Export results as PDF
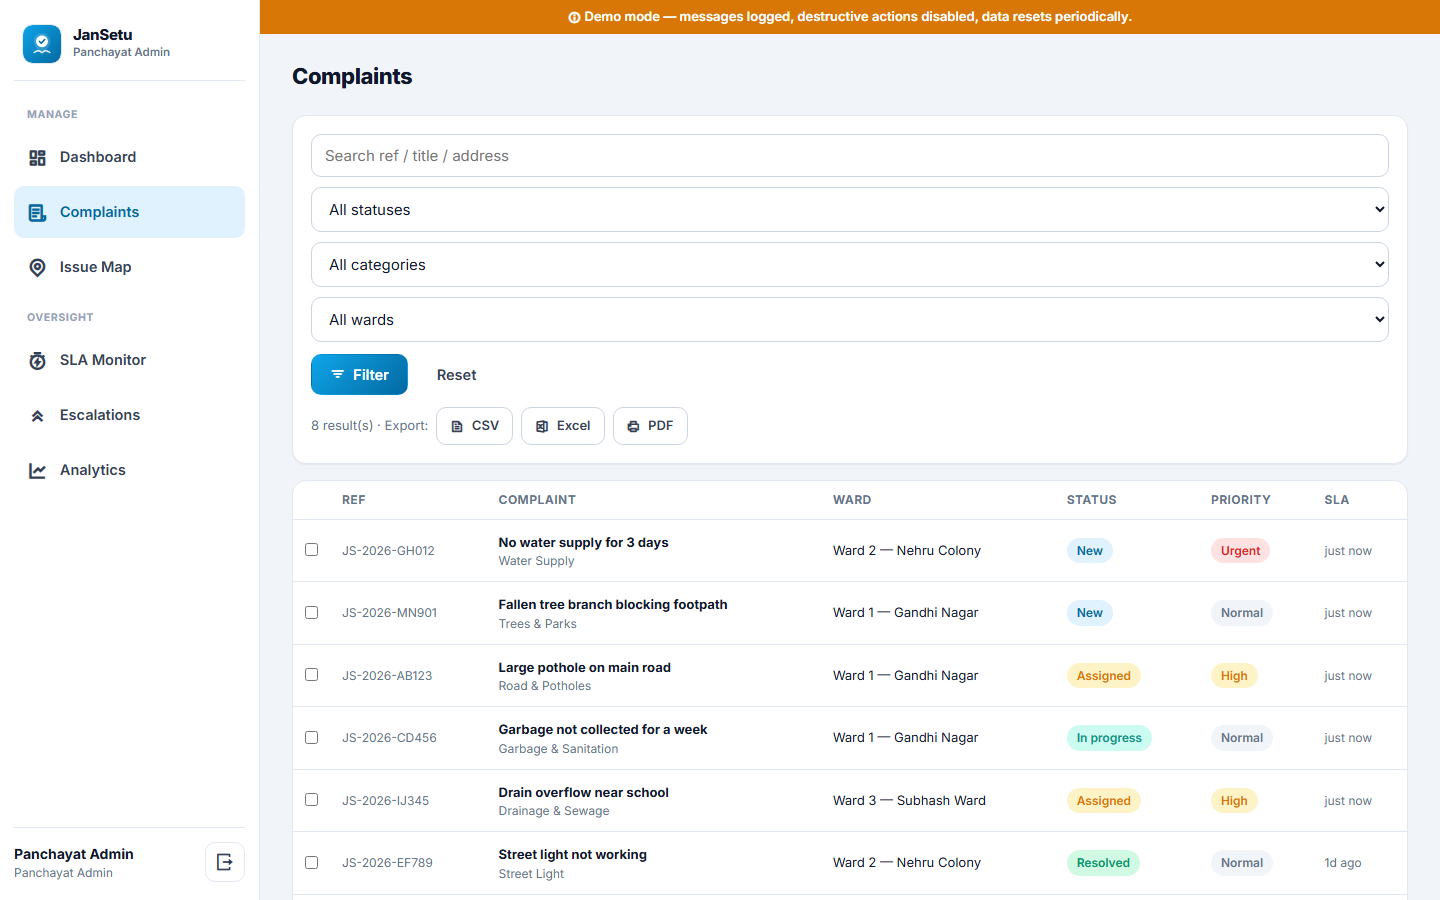This screenshot has width=1440, height=900. [650, 426]
